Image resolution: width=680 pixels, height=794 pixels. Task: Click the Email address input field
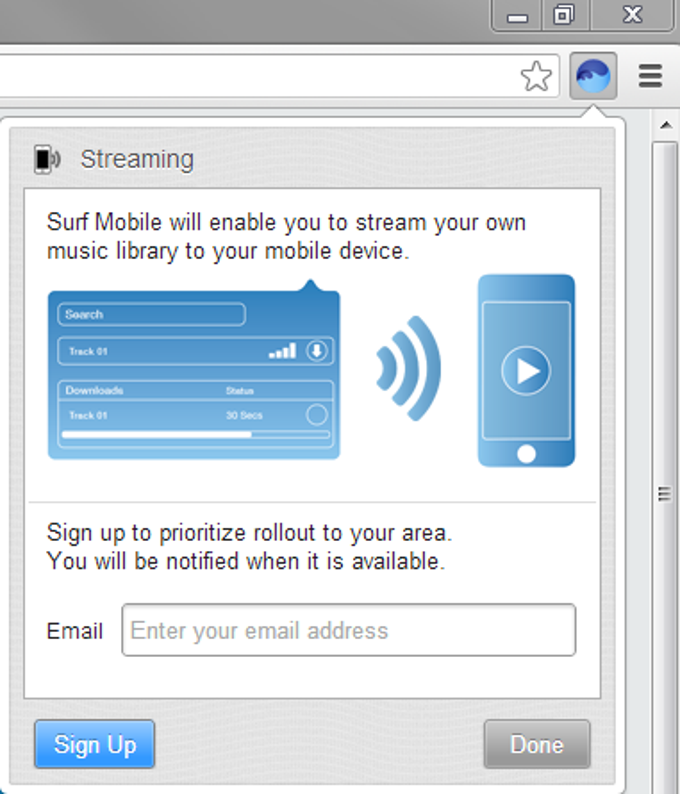[348, 630]
